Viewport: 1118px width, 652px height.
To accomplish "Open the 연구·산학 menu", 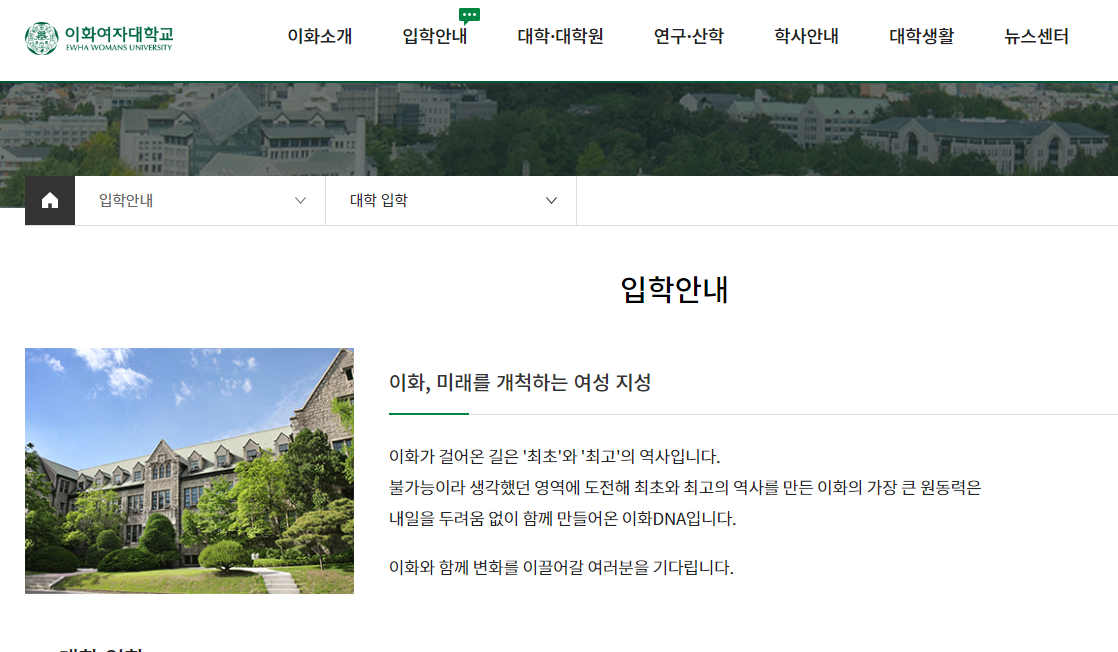I will click(689, 36).
